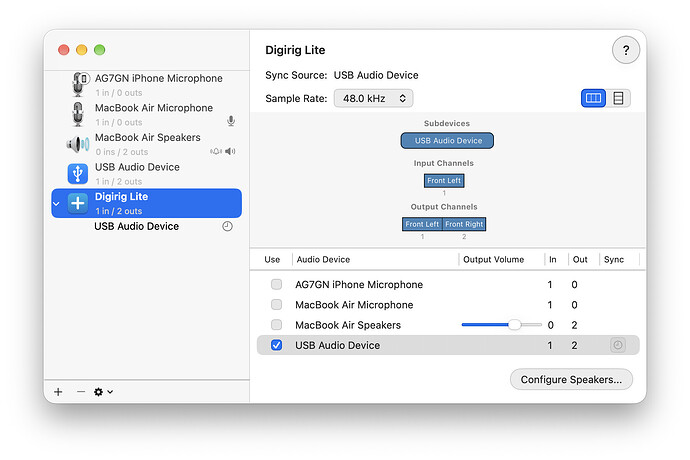Viewport: 690px width, 460px height.
Task: Select the MacBook Air Microphone sidebar icon
Action: coord(78,114)
